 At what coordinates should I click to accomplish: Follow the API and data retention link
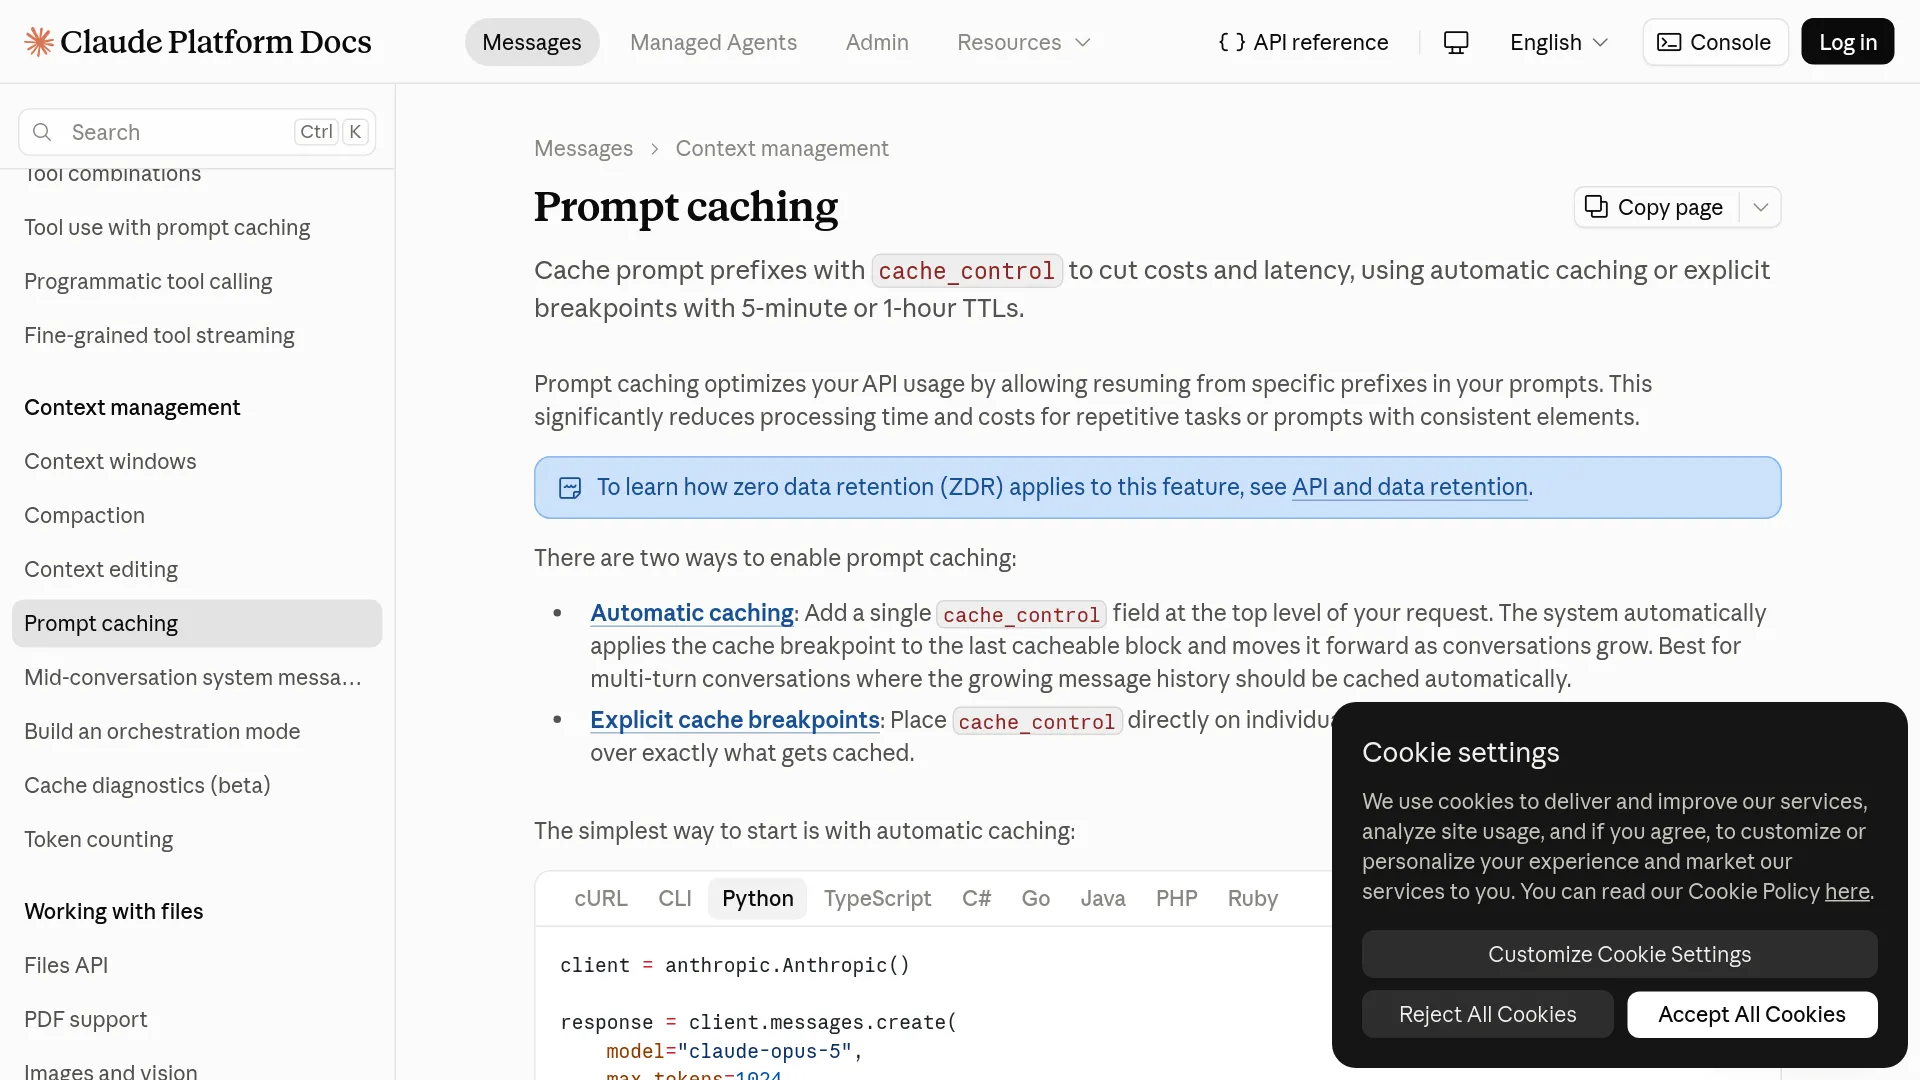(1409, 487)
